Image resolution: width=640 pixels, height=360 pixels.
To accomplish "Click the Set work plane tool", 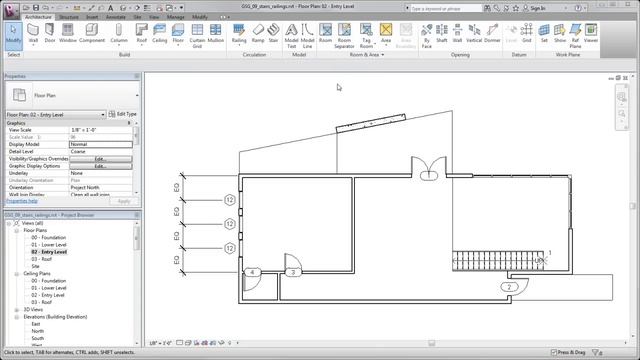I will tap(544, 33).
